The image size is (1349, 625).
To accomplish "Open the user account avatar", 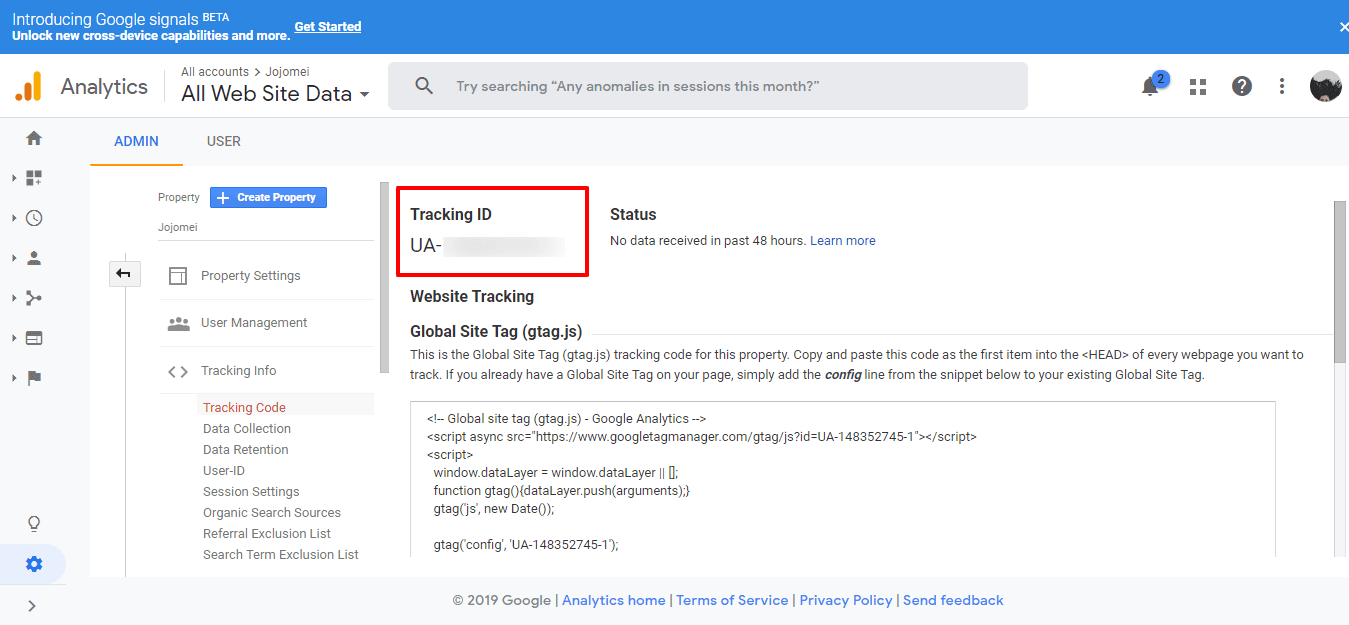I will tap(1326, 86).
